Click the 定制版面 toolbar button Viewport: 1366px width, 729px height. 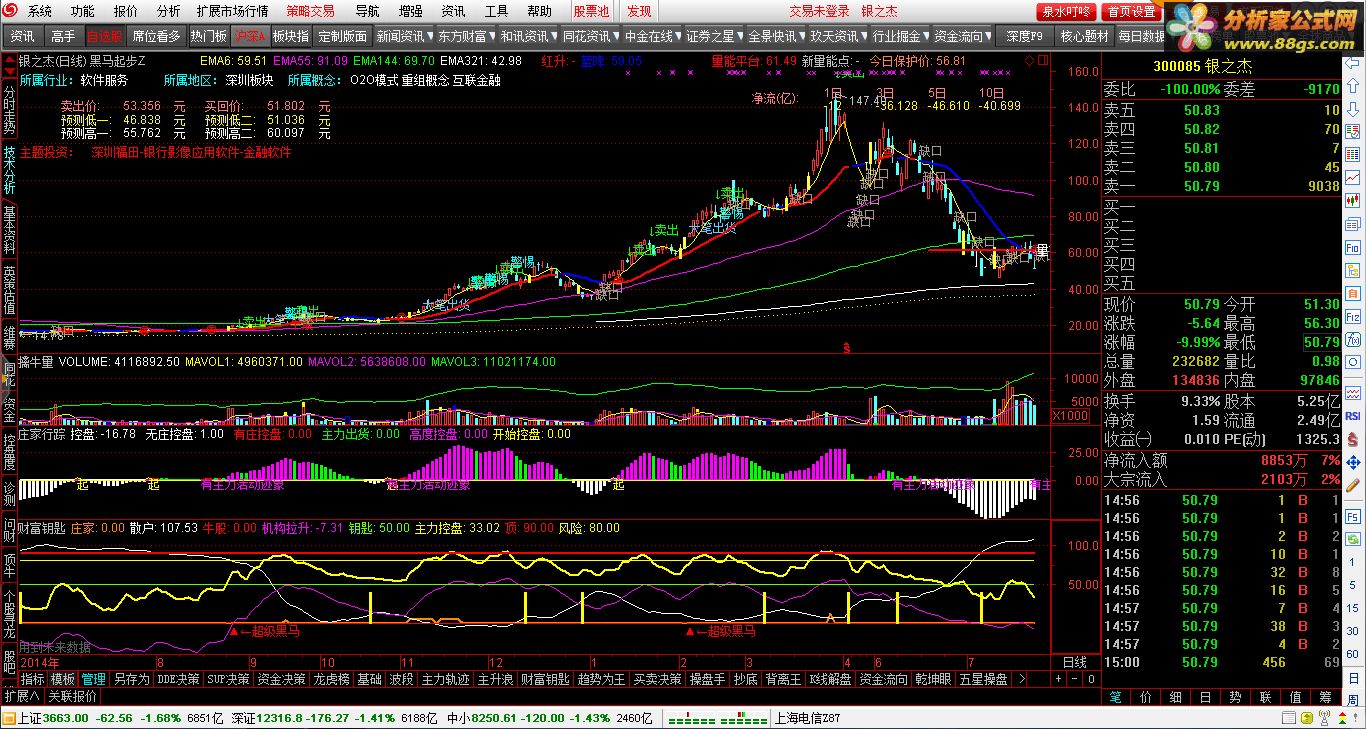coord(343,36)
